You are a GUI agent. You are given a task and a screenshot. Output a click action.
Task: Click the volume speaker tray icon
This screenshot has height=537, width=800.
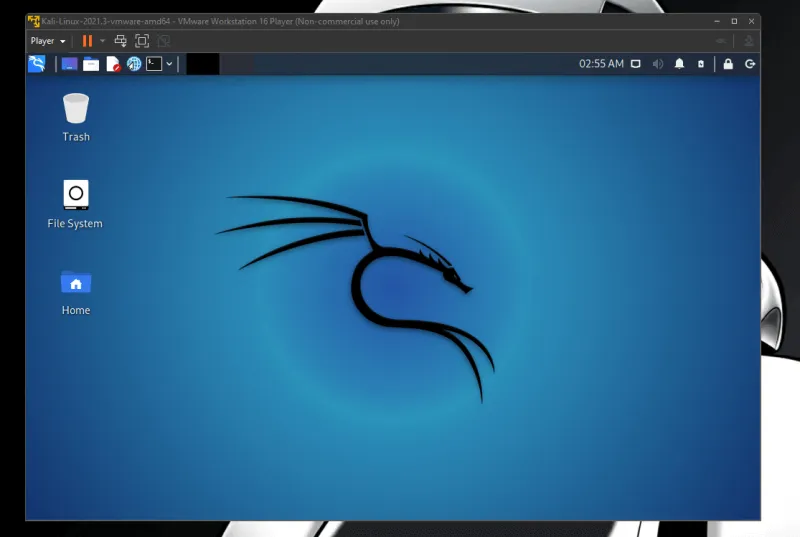pyautogui.click(x=658, y=64)
